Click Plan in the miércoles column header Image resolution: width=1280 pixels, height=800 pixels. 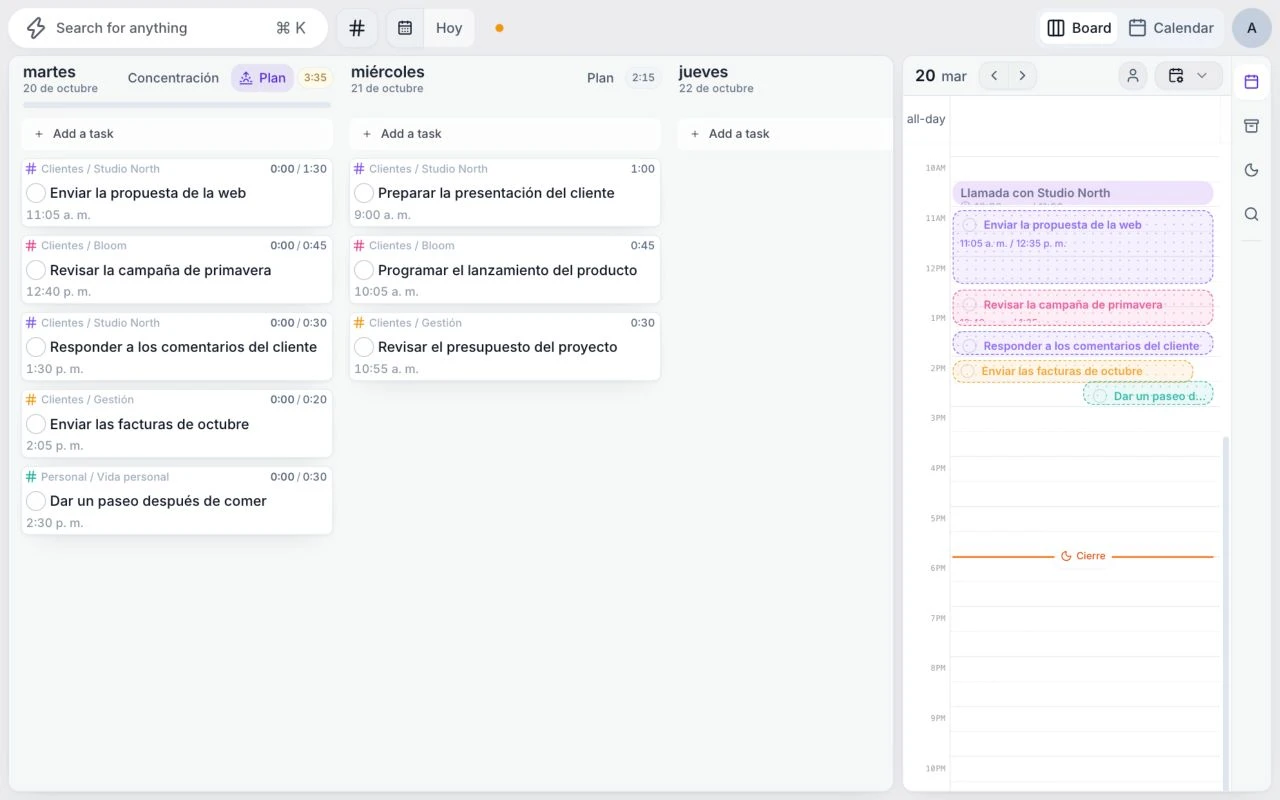coord(600,78)
